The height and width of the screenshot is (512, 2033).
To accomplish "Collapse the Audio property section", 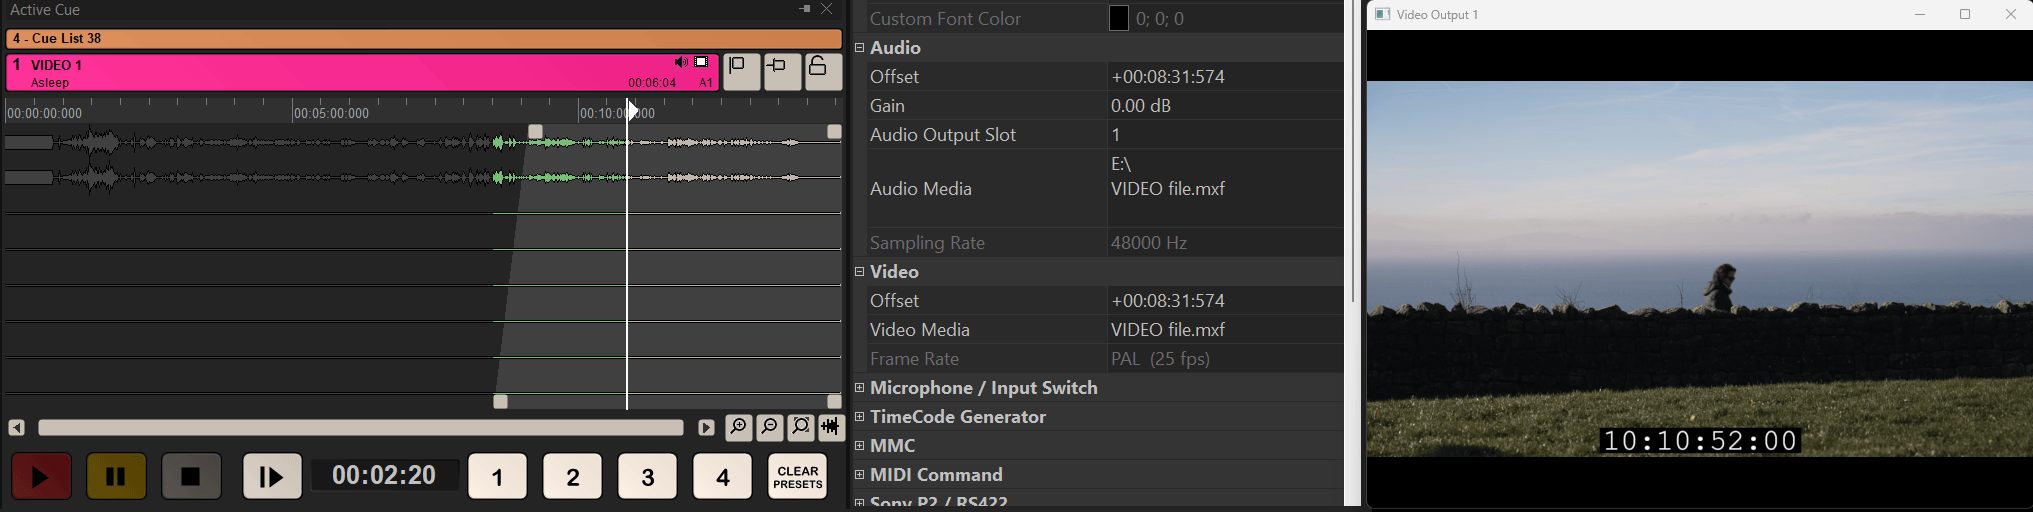I will point(859,47).
